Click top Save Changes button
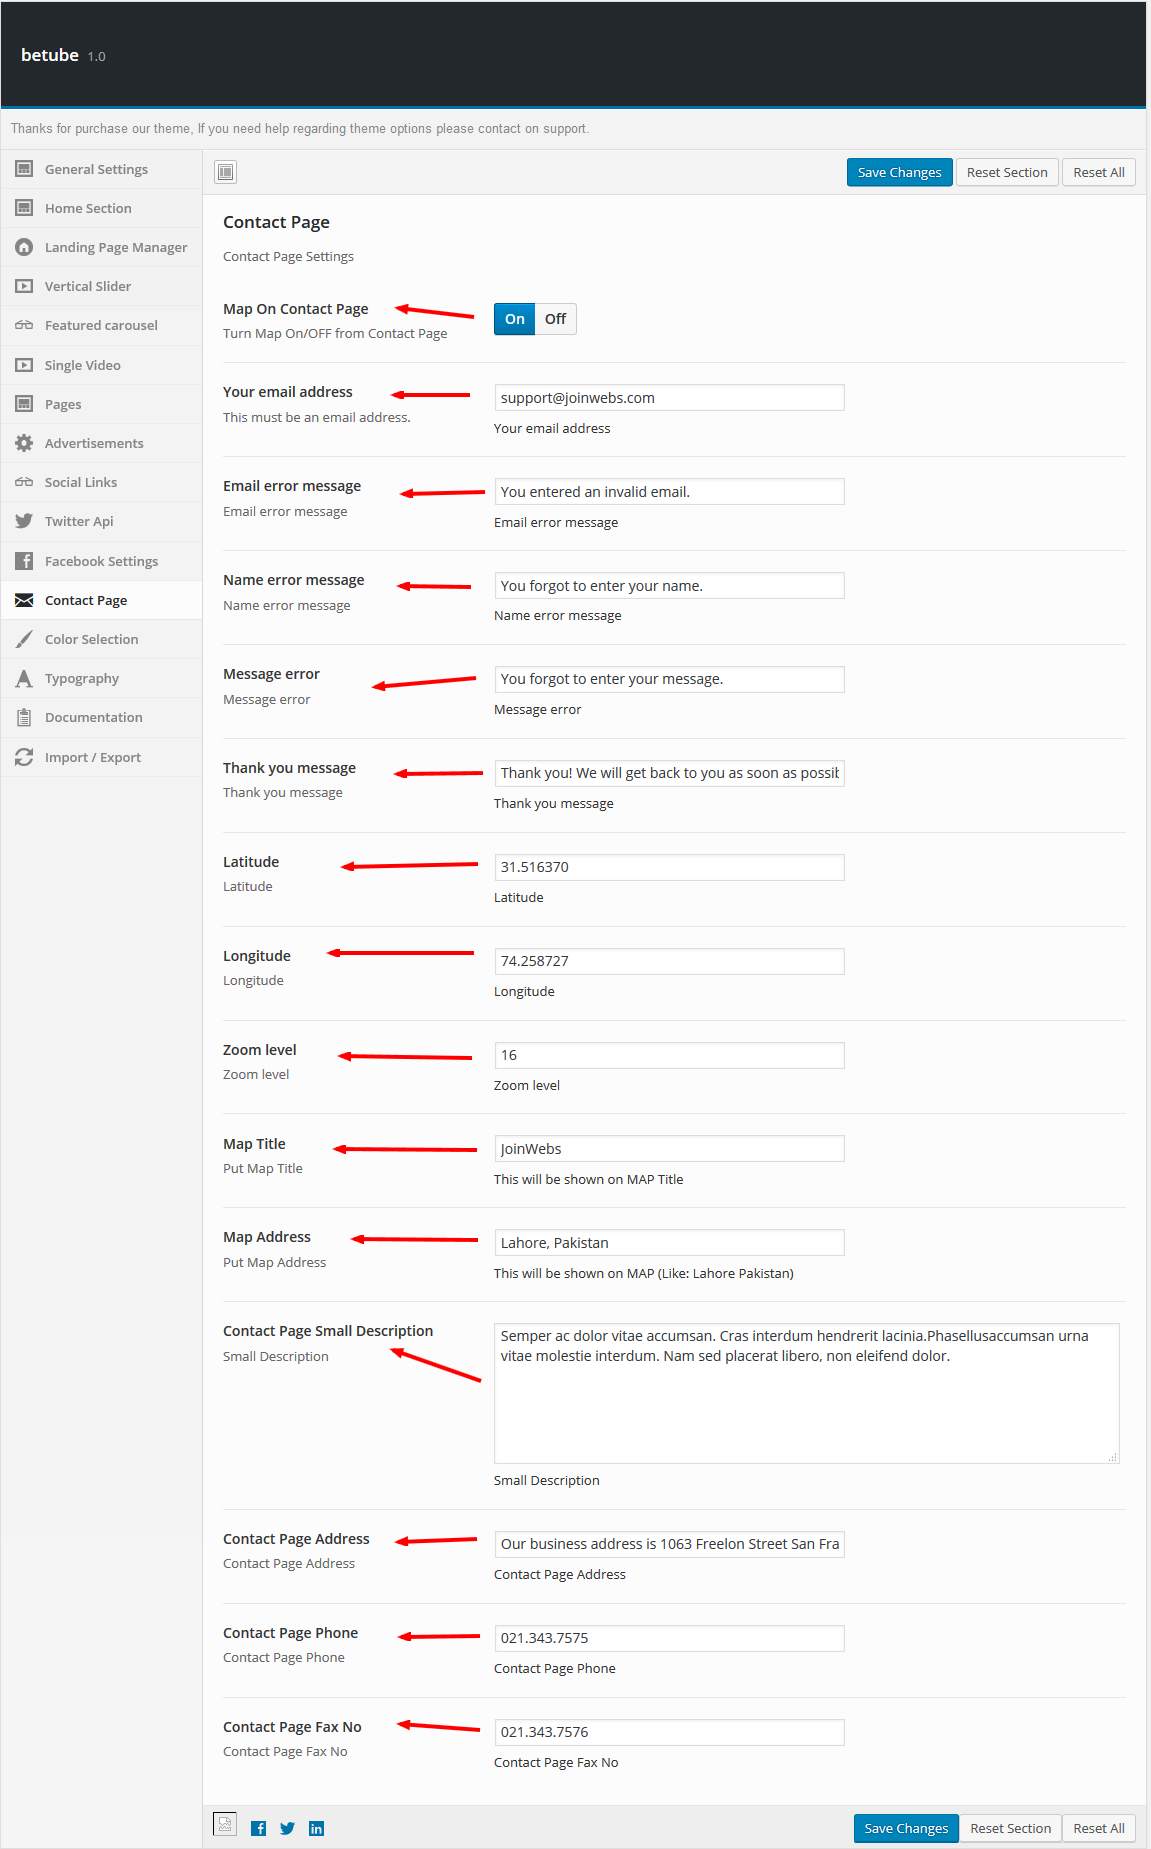The image size is (1151, 1849). (x=899, y=172)
